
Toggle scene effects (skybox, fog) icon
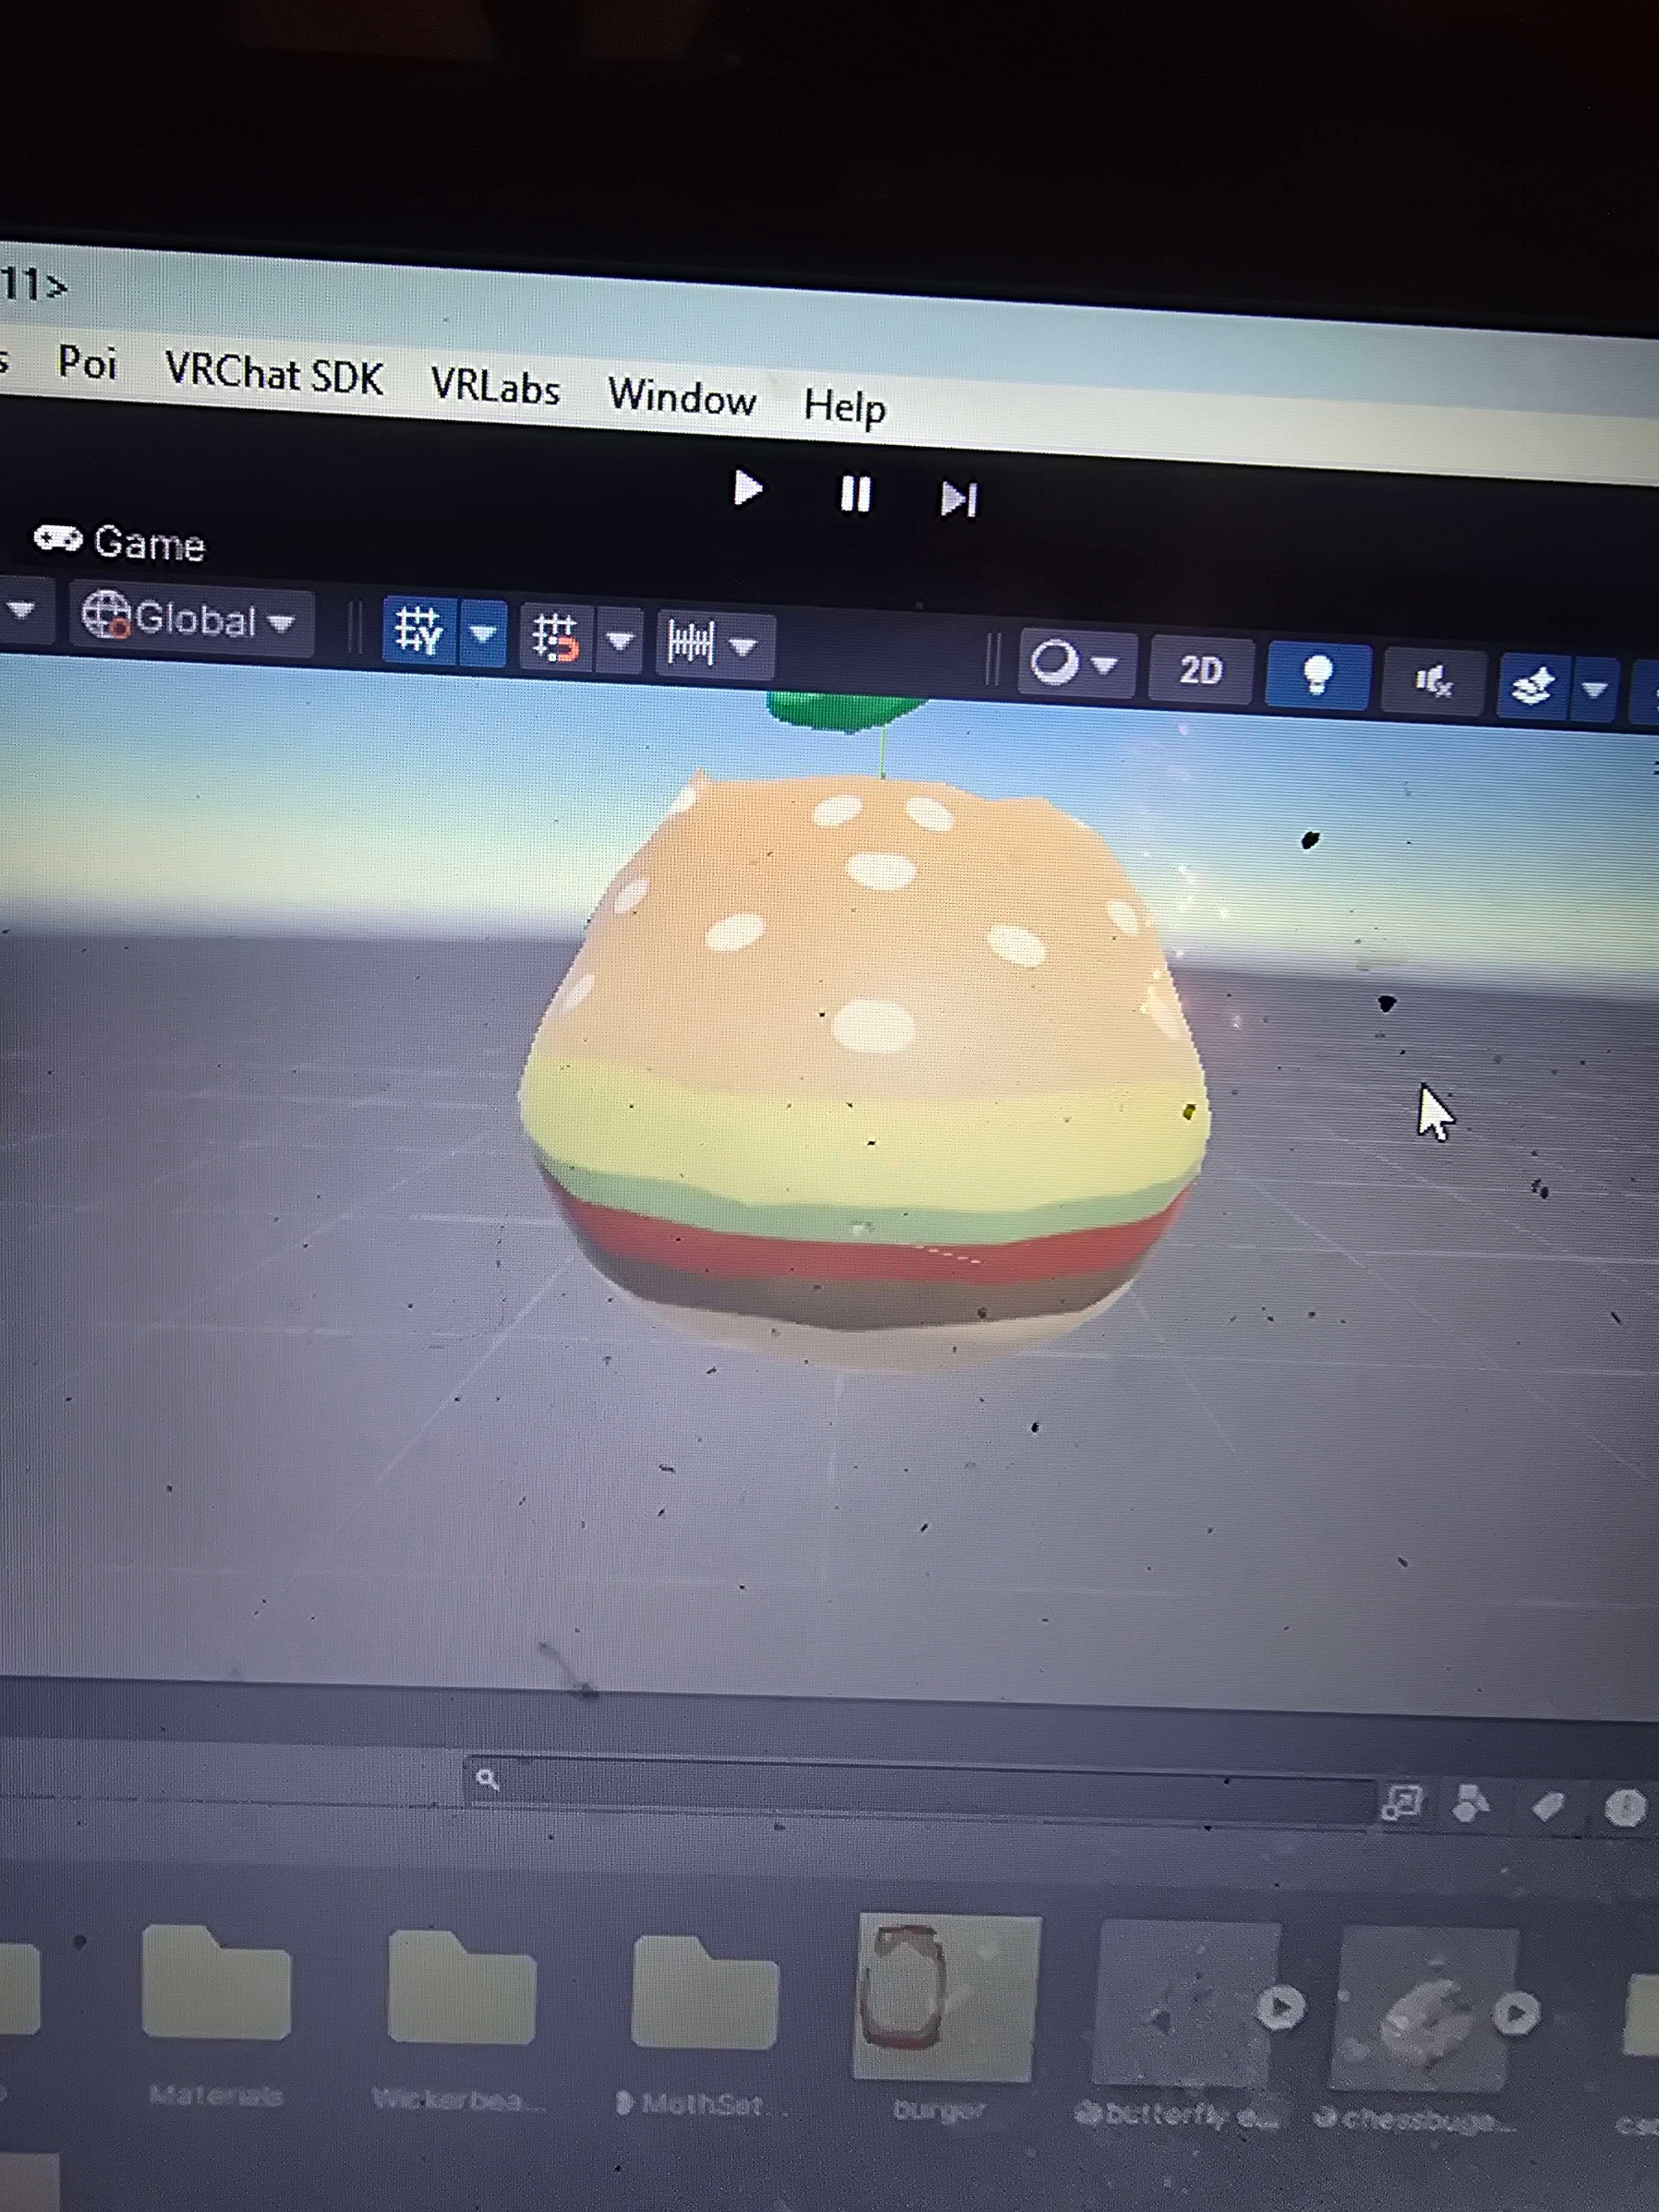coord(1533,687)
